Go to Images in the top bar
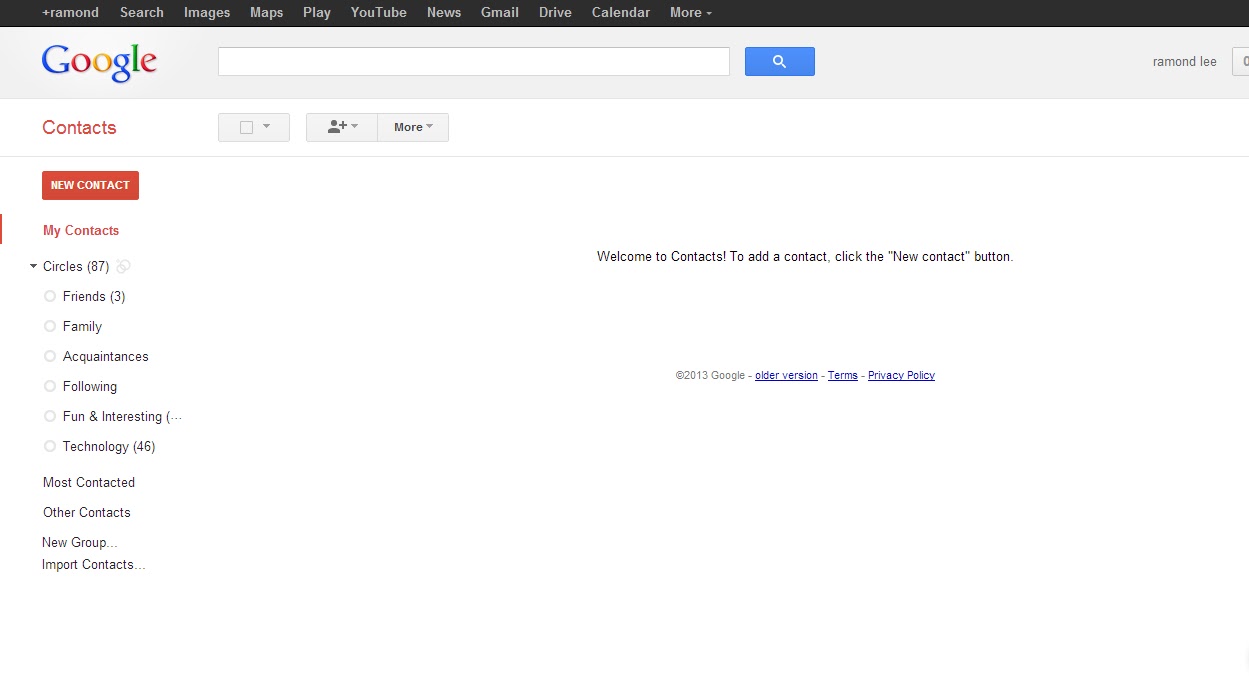 [207, 13]
